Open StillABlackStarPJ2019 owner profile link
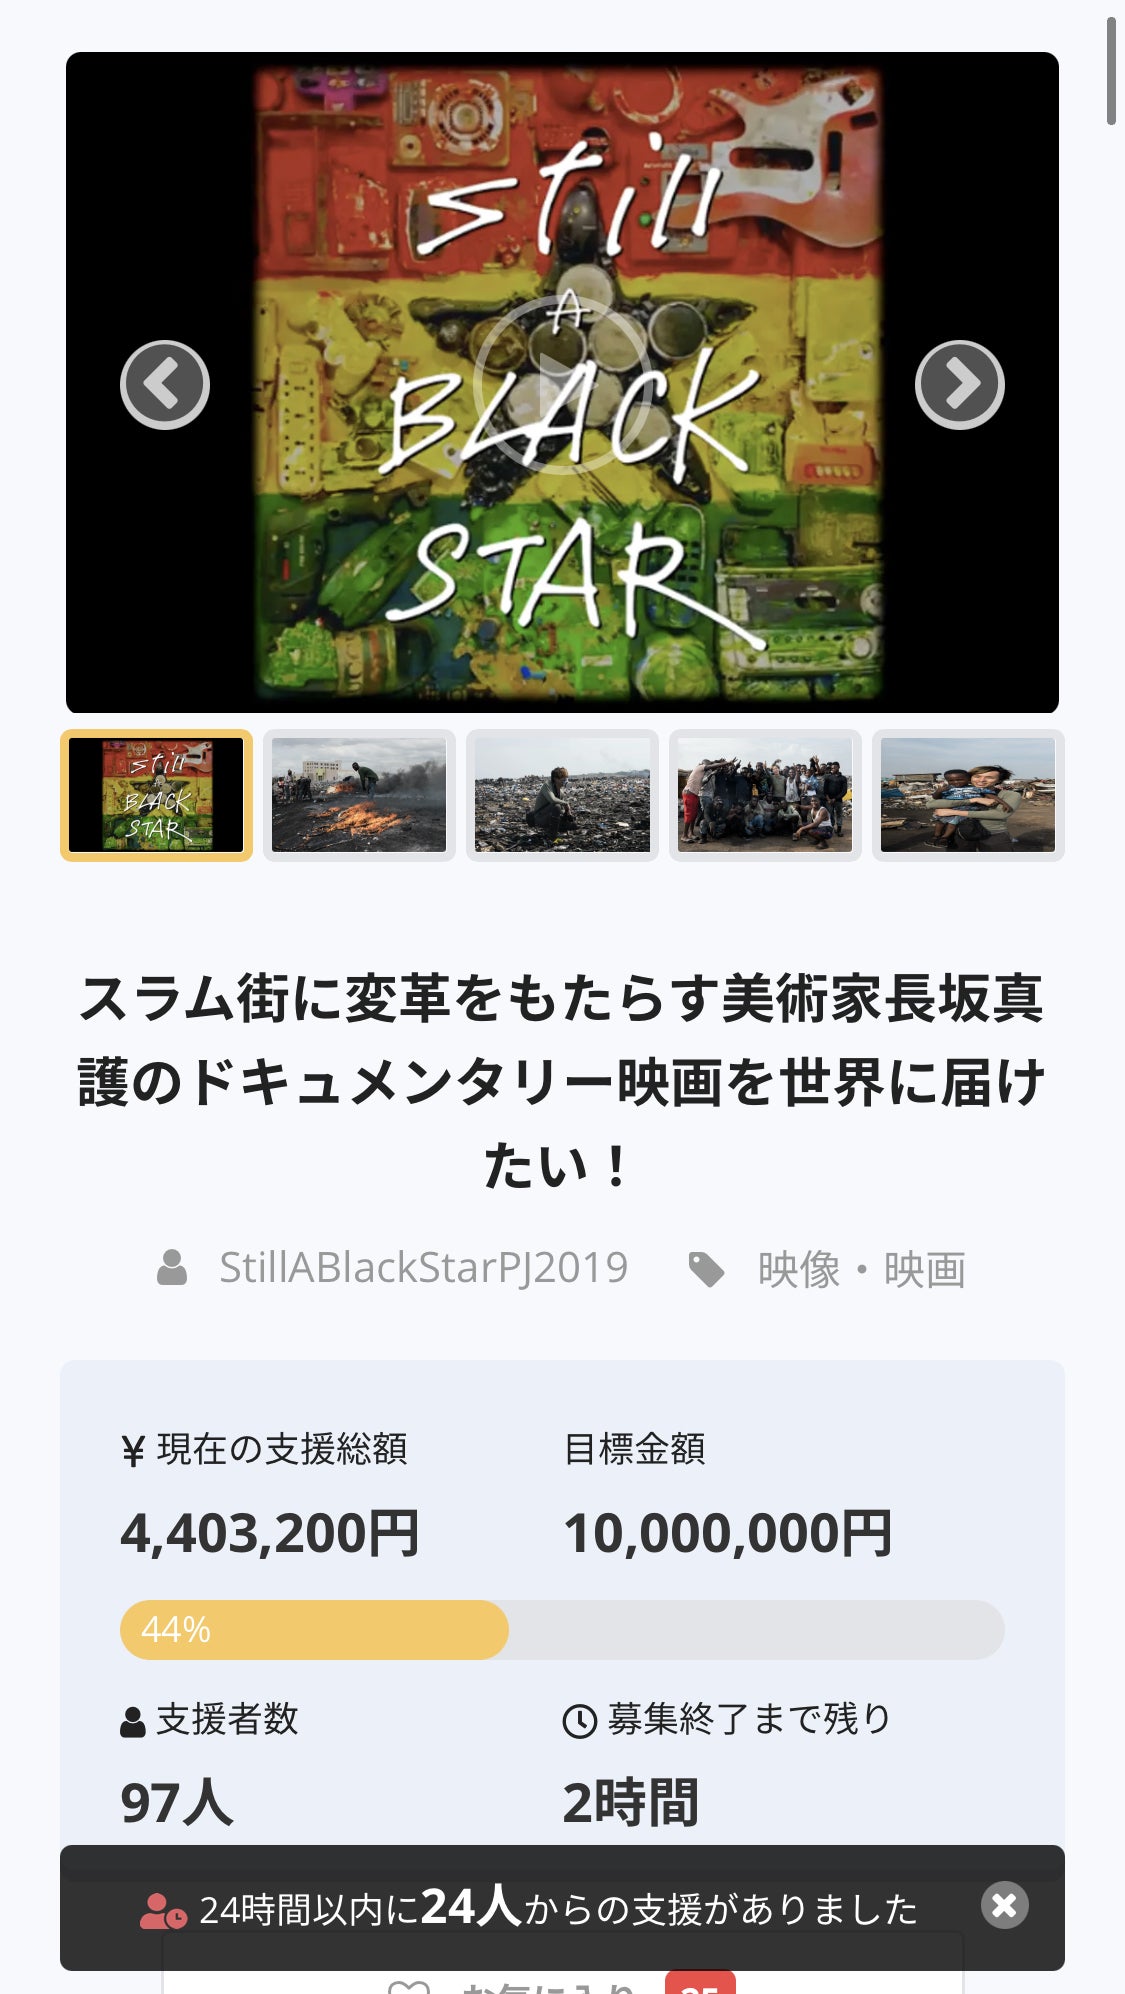The height and width of the screenshot is (1994, 1125). (x=424, y=1267)
